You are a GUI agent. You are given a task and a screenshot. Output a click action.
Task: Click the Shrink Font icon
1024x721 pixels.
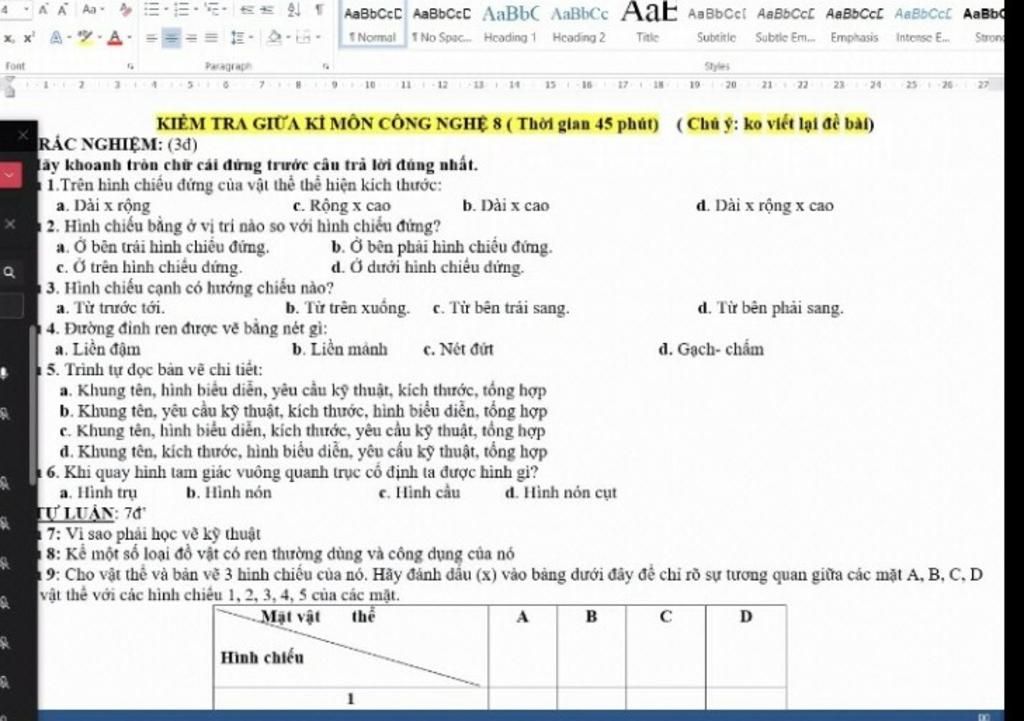pyautogui.click(x=64, y=10)
